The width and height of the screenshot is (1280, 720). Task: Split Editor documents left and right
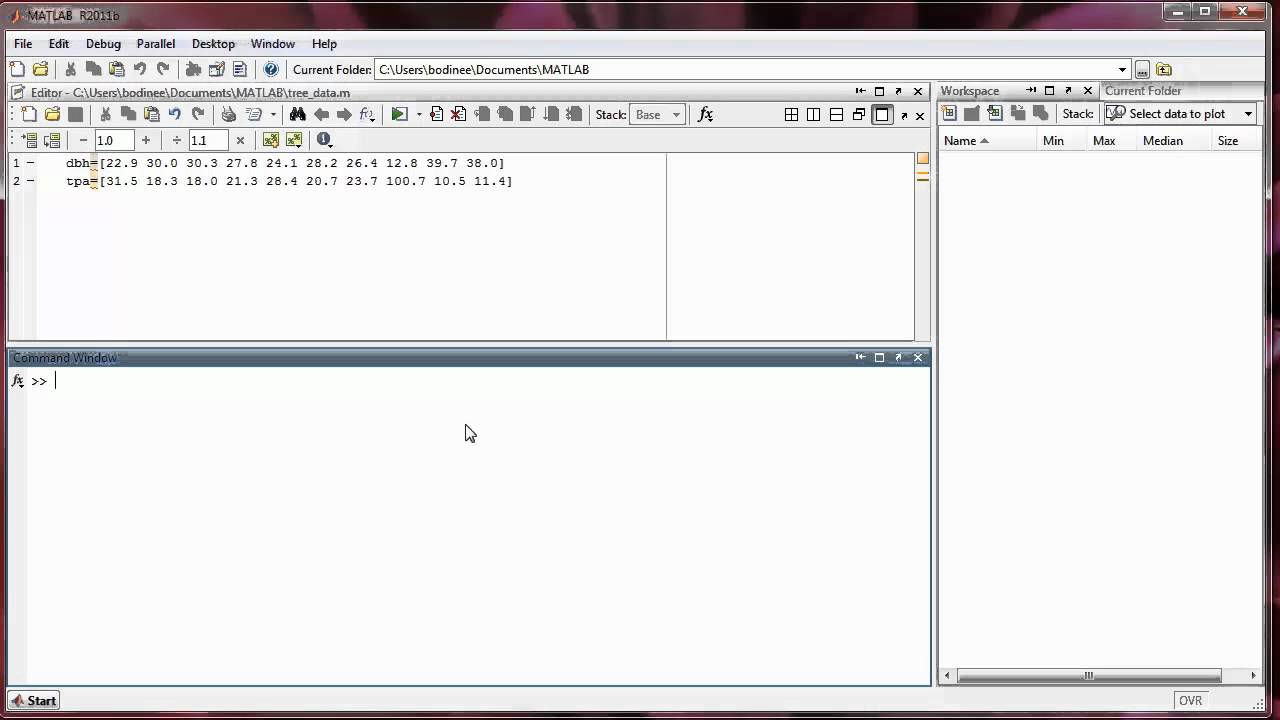[814, 114]
